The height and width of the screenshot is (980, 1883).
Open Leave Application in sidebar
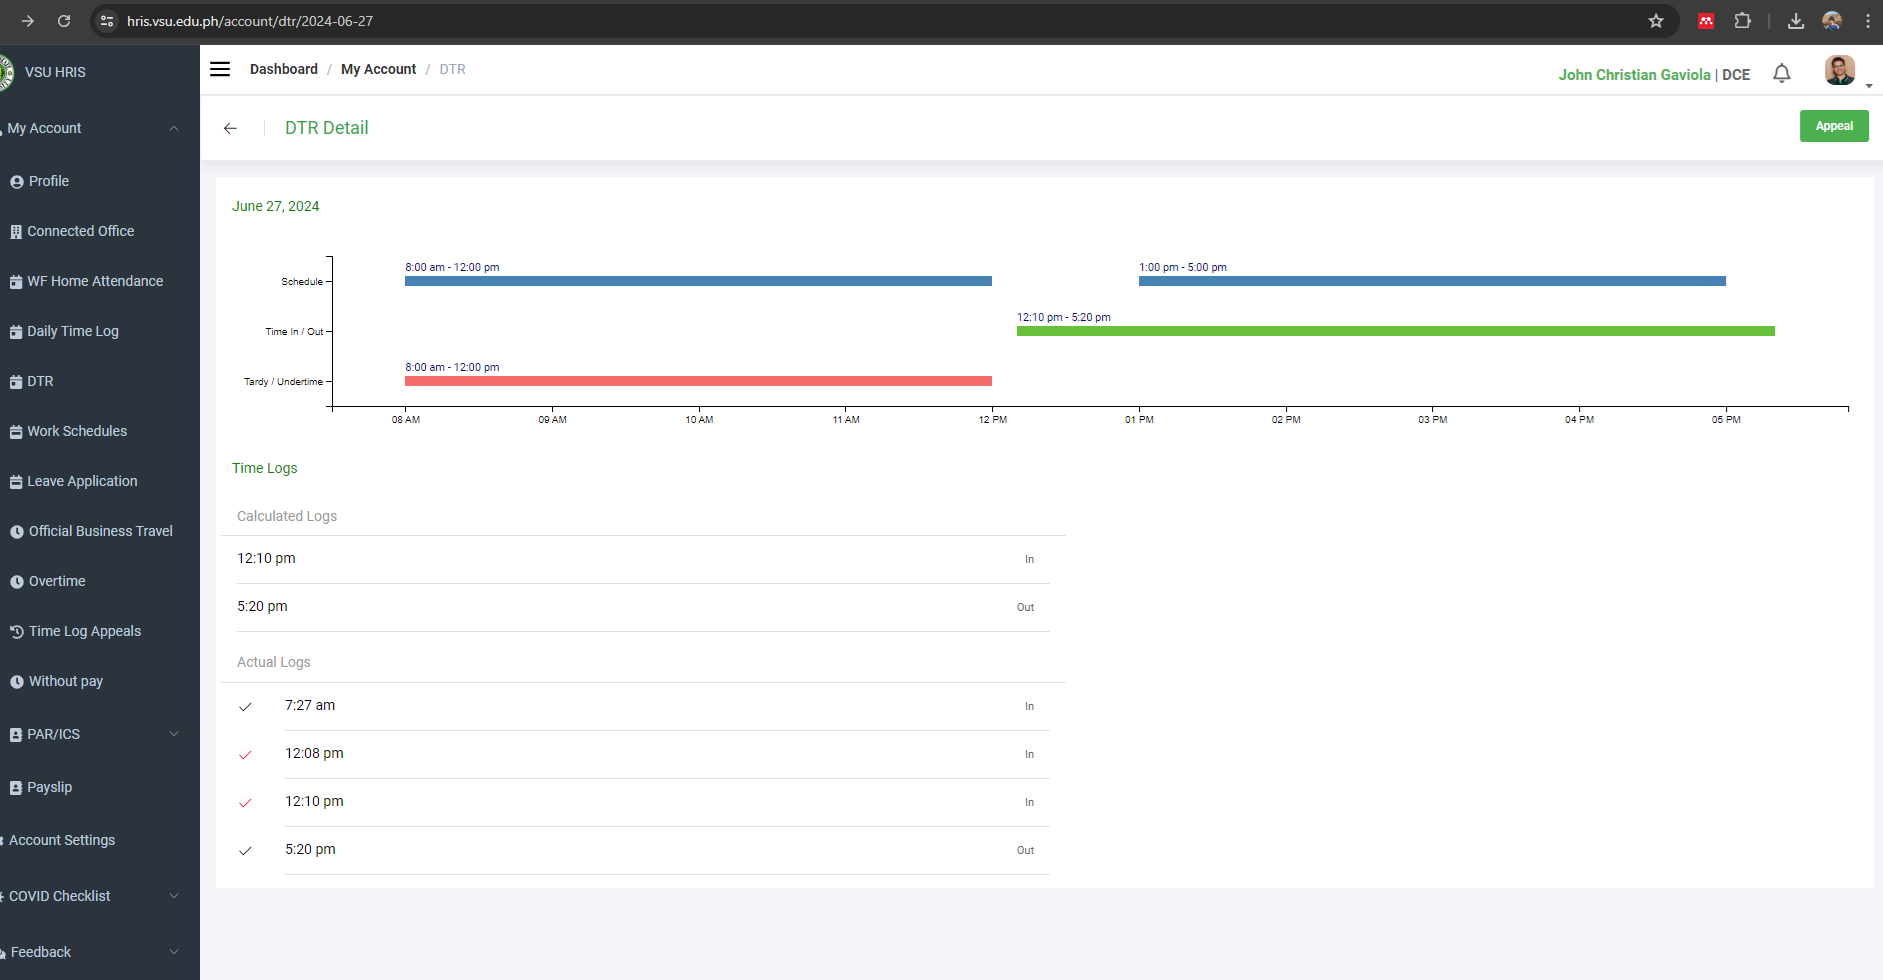click(x=82, y=481)
